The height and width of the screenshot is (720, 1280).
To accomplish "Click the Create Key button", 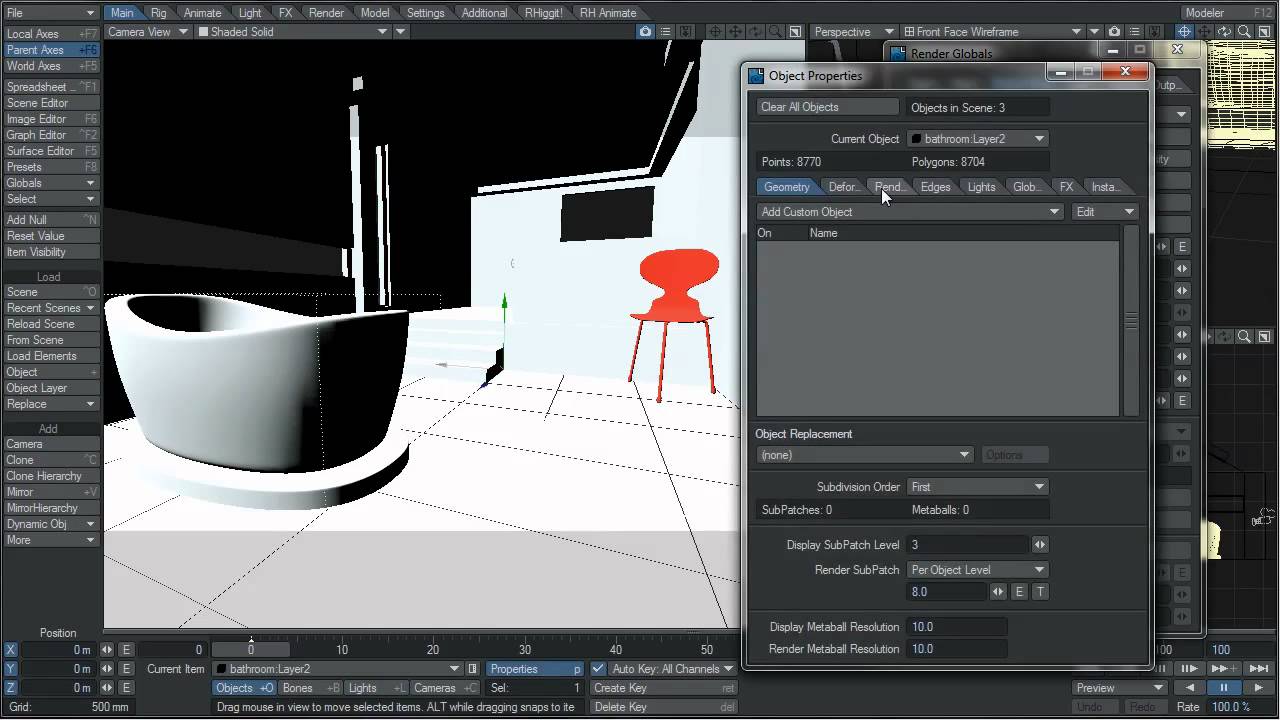I will 664,688.
